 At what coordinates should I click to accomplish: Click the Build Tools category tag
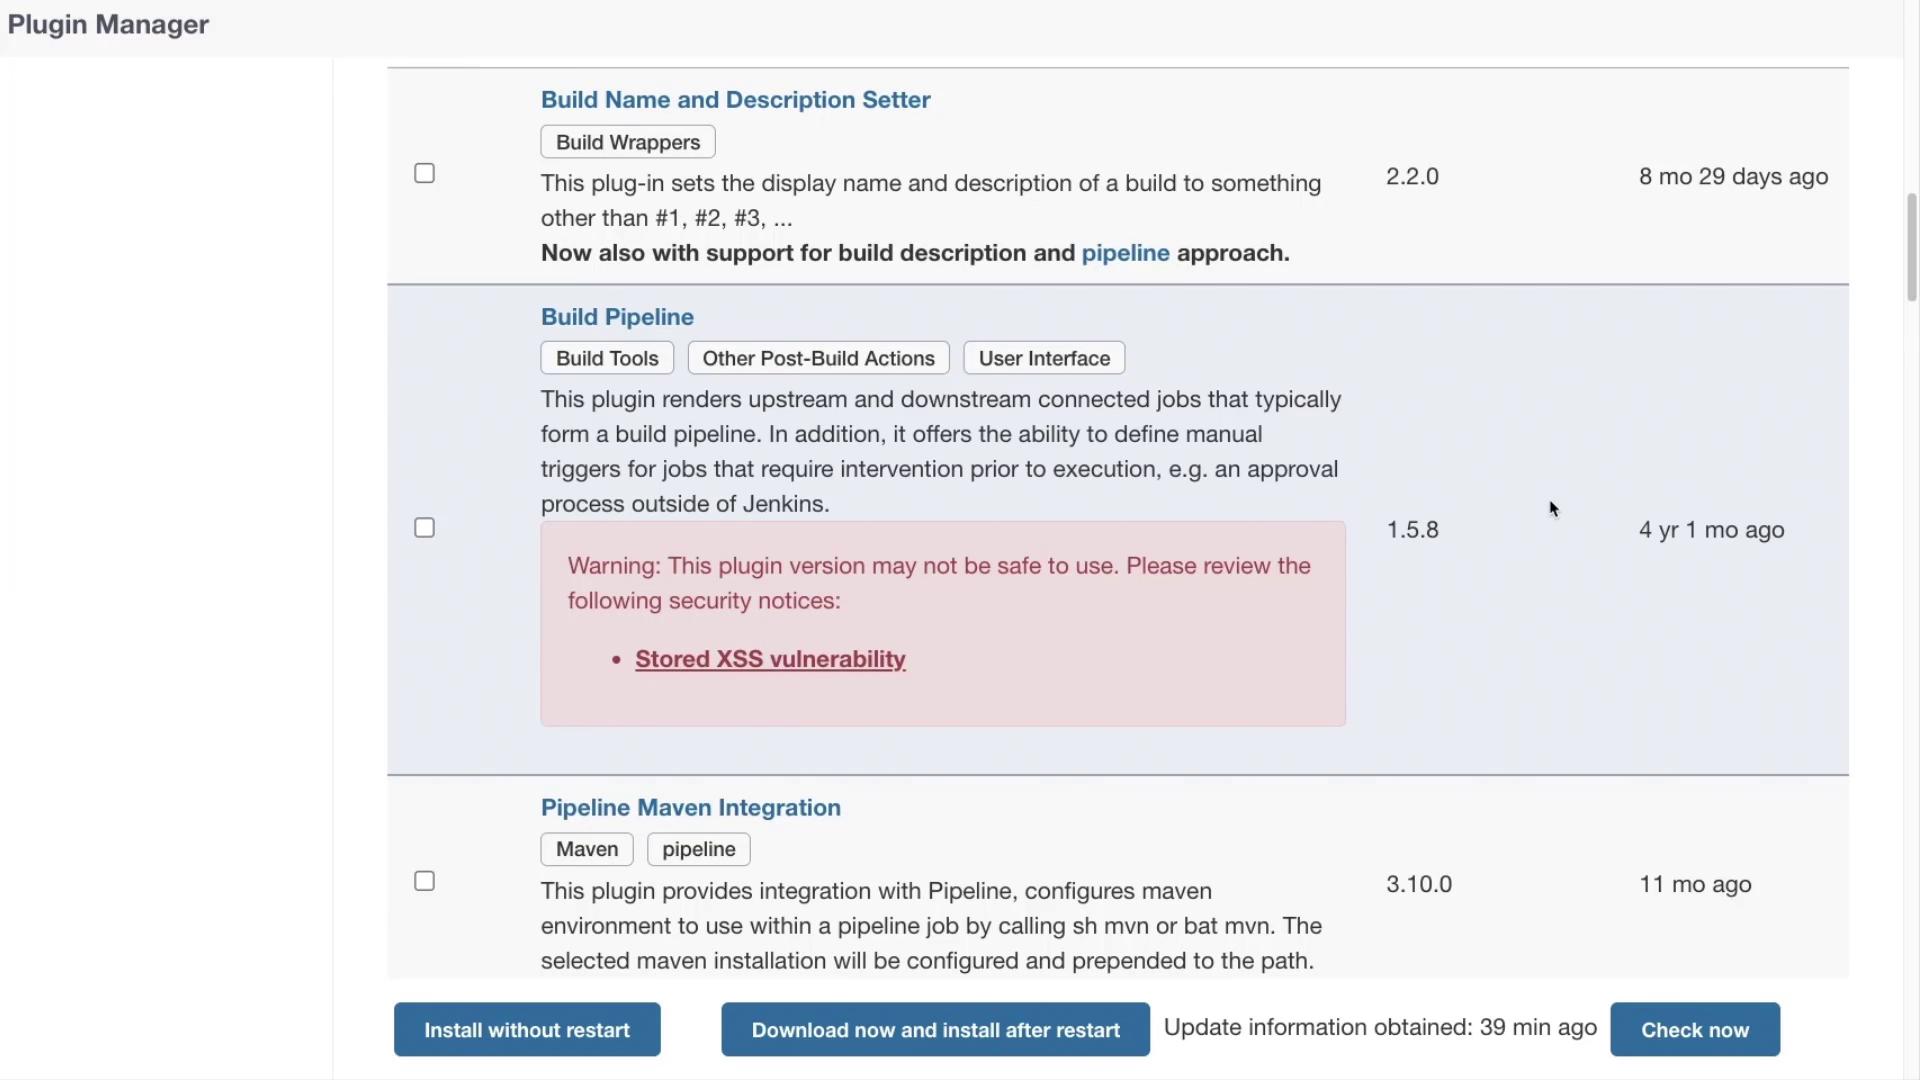(607, 358)
